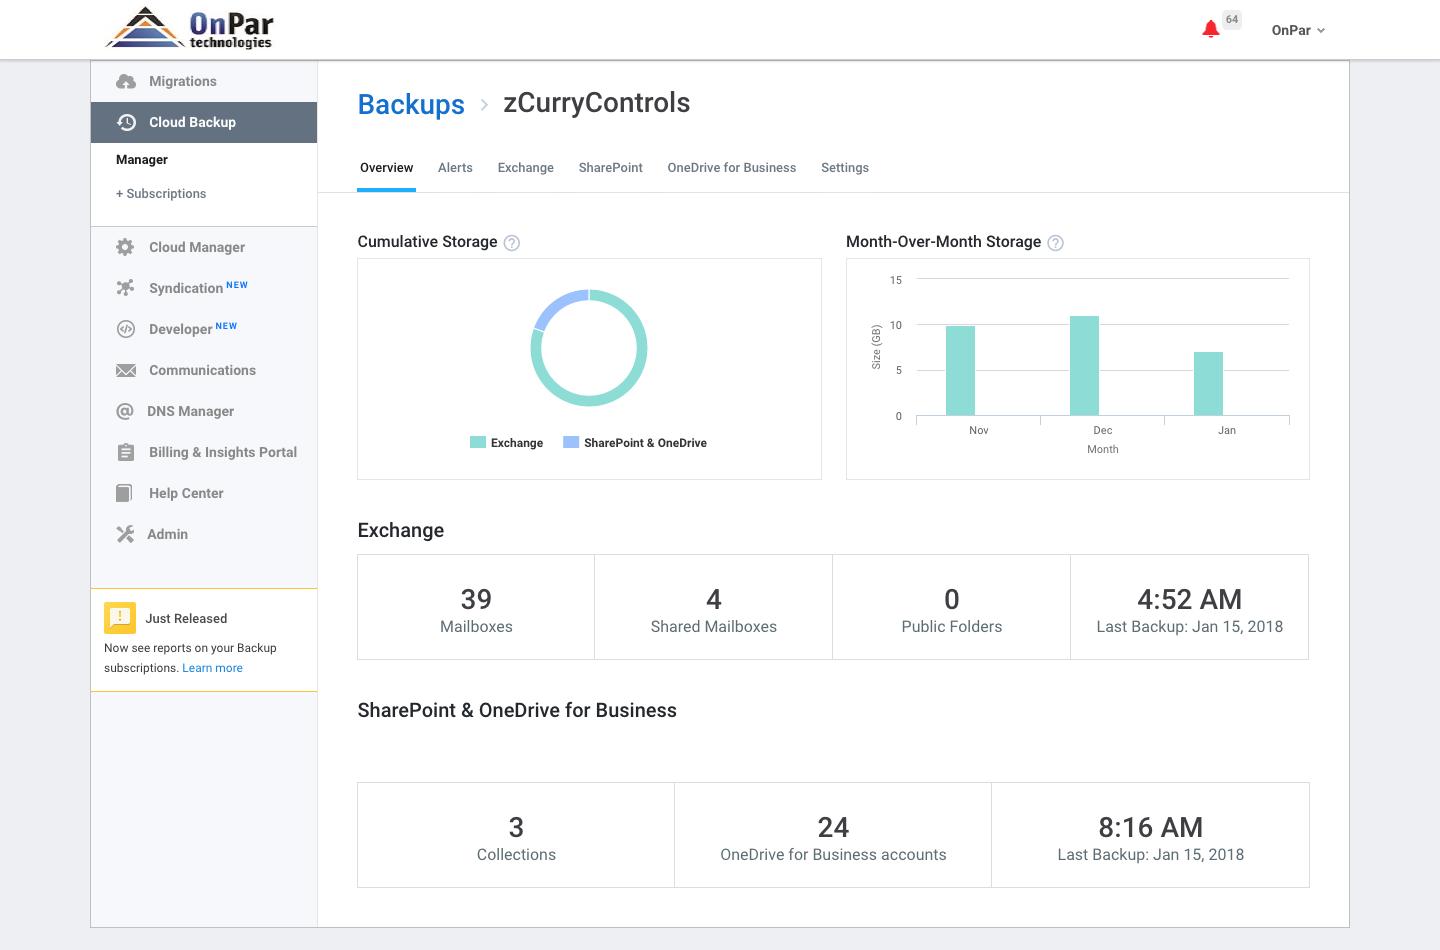Click the 4 Shared Mailboxes card
Image resolution: width=1440 pixels, height=950 pixels.
714,607
